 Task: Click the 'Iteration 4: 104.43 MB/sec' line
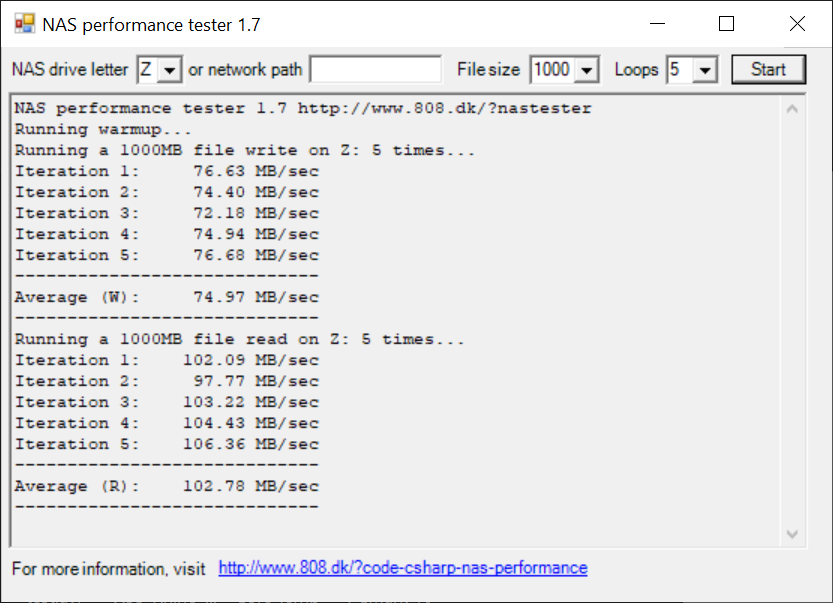tap(166, 423)
